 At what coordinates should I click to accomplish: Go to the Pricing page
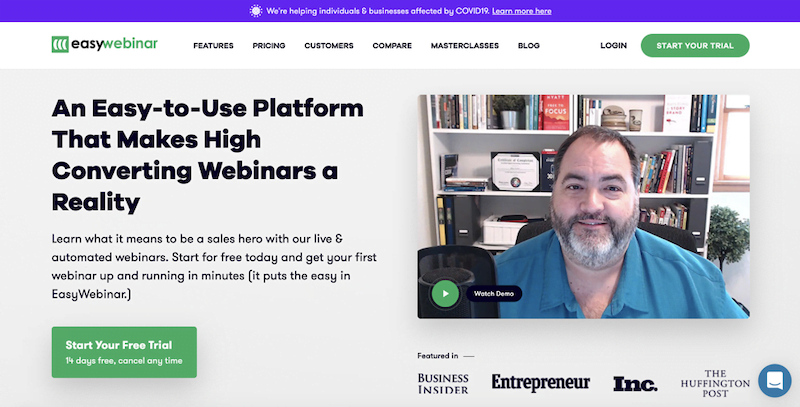(269, 45)
